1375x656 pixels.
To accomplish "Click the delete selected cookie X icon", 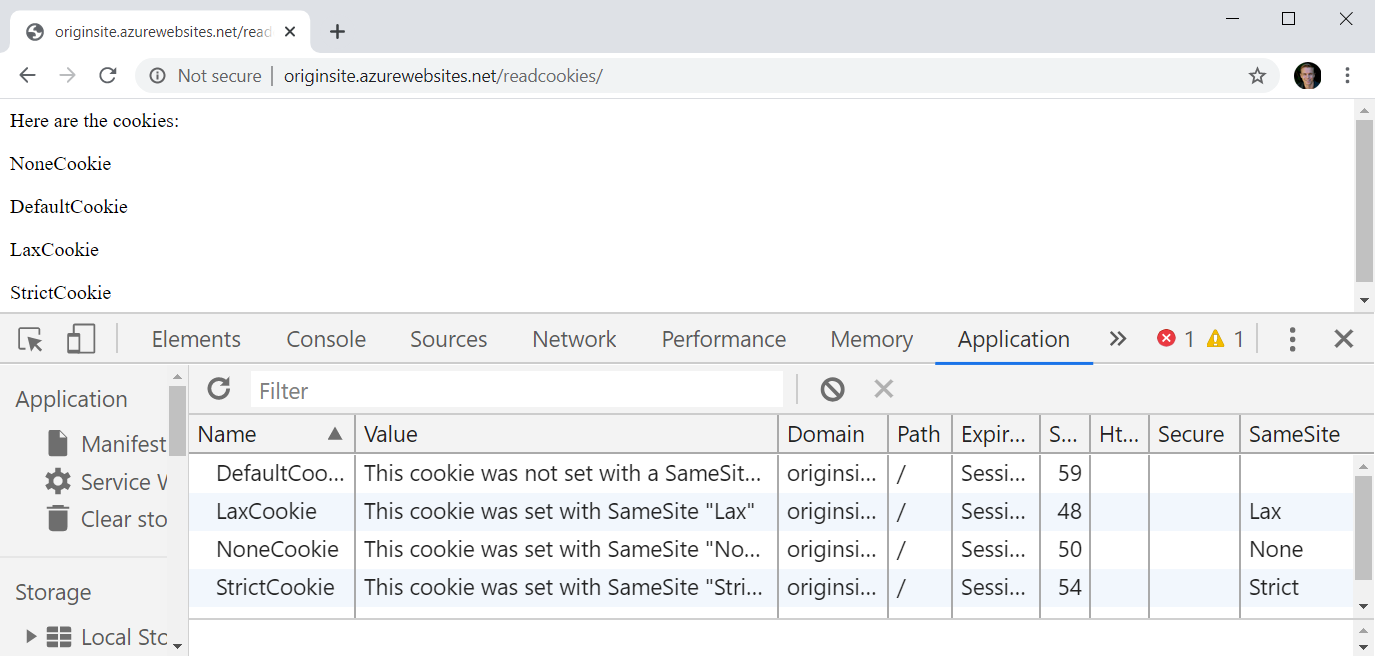I will tap(883, 389).
